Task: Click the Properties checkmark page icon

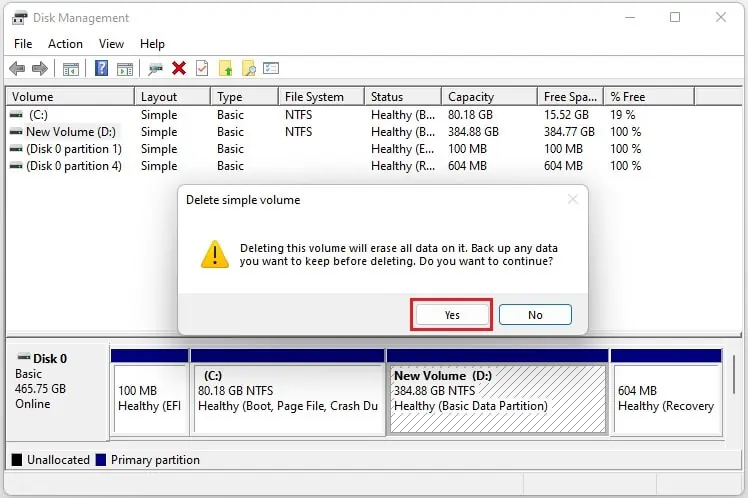Action: coord(202,68)
